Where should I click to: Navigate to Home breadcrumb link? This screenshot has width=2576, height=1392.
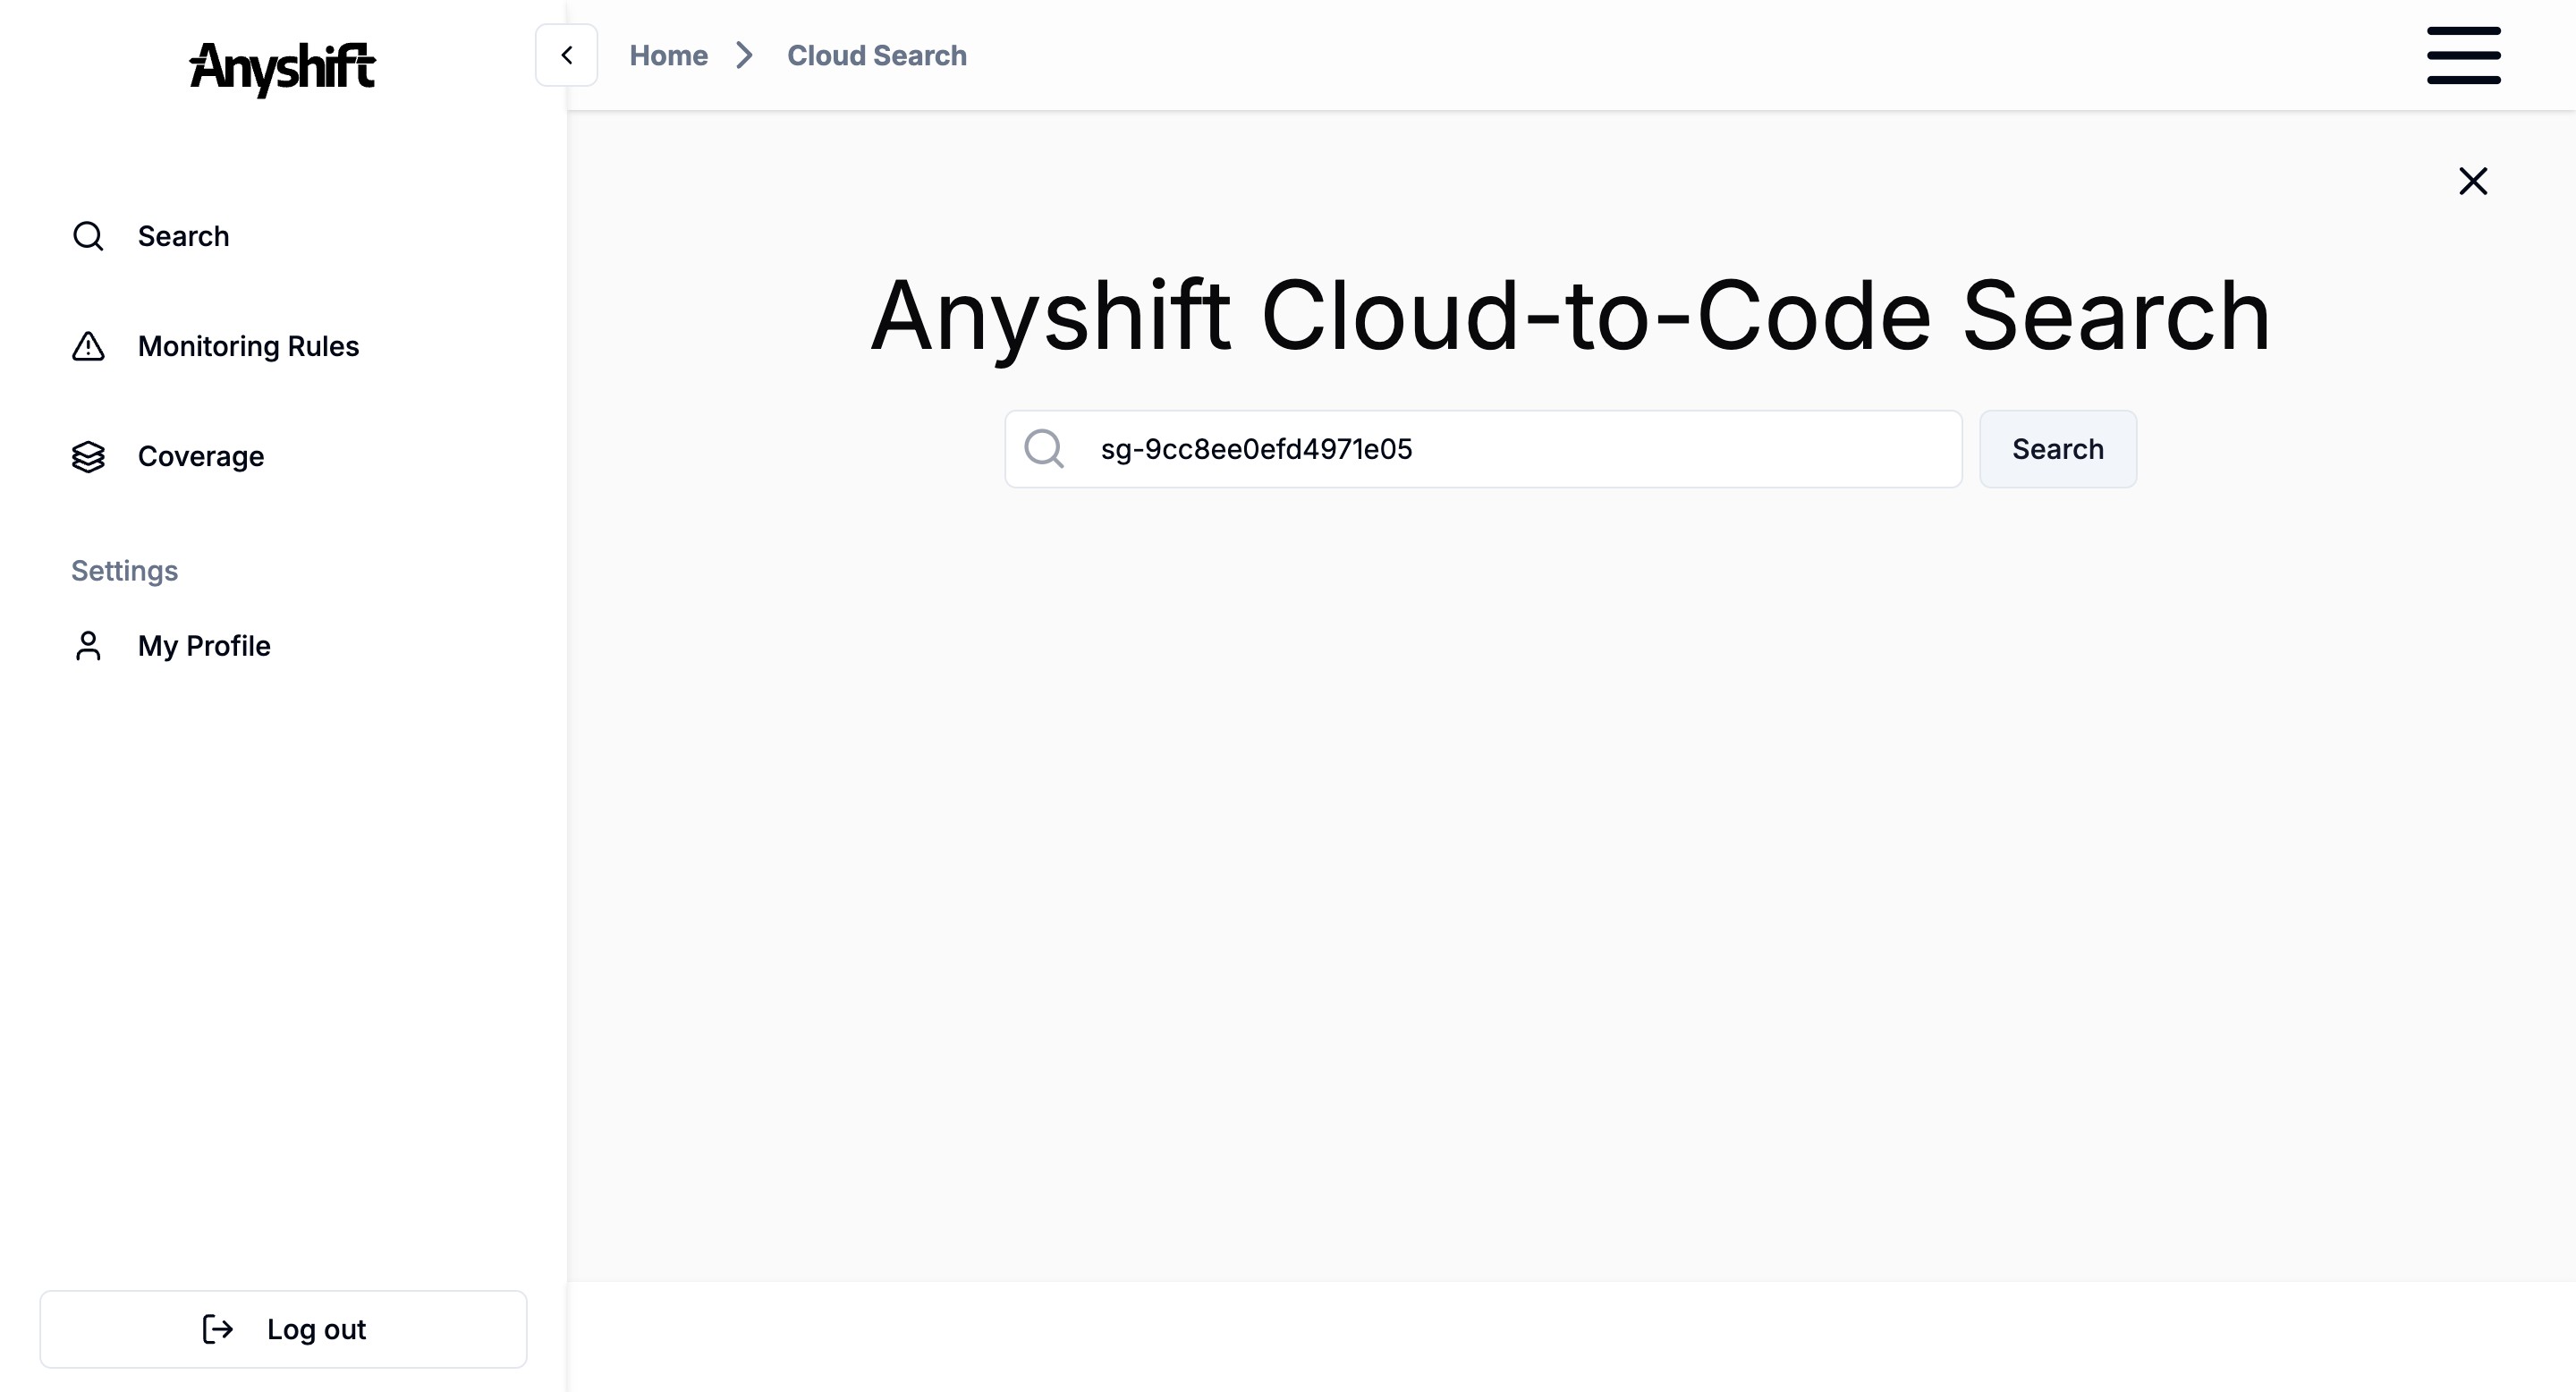[x=668, y=55]
